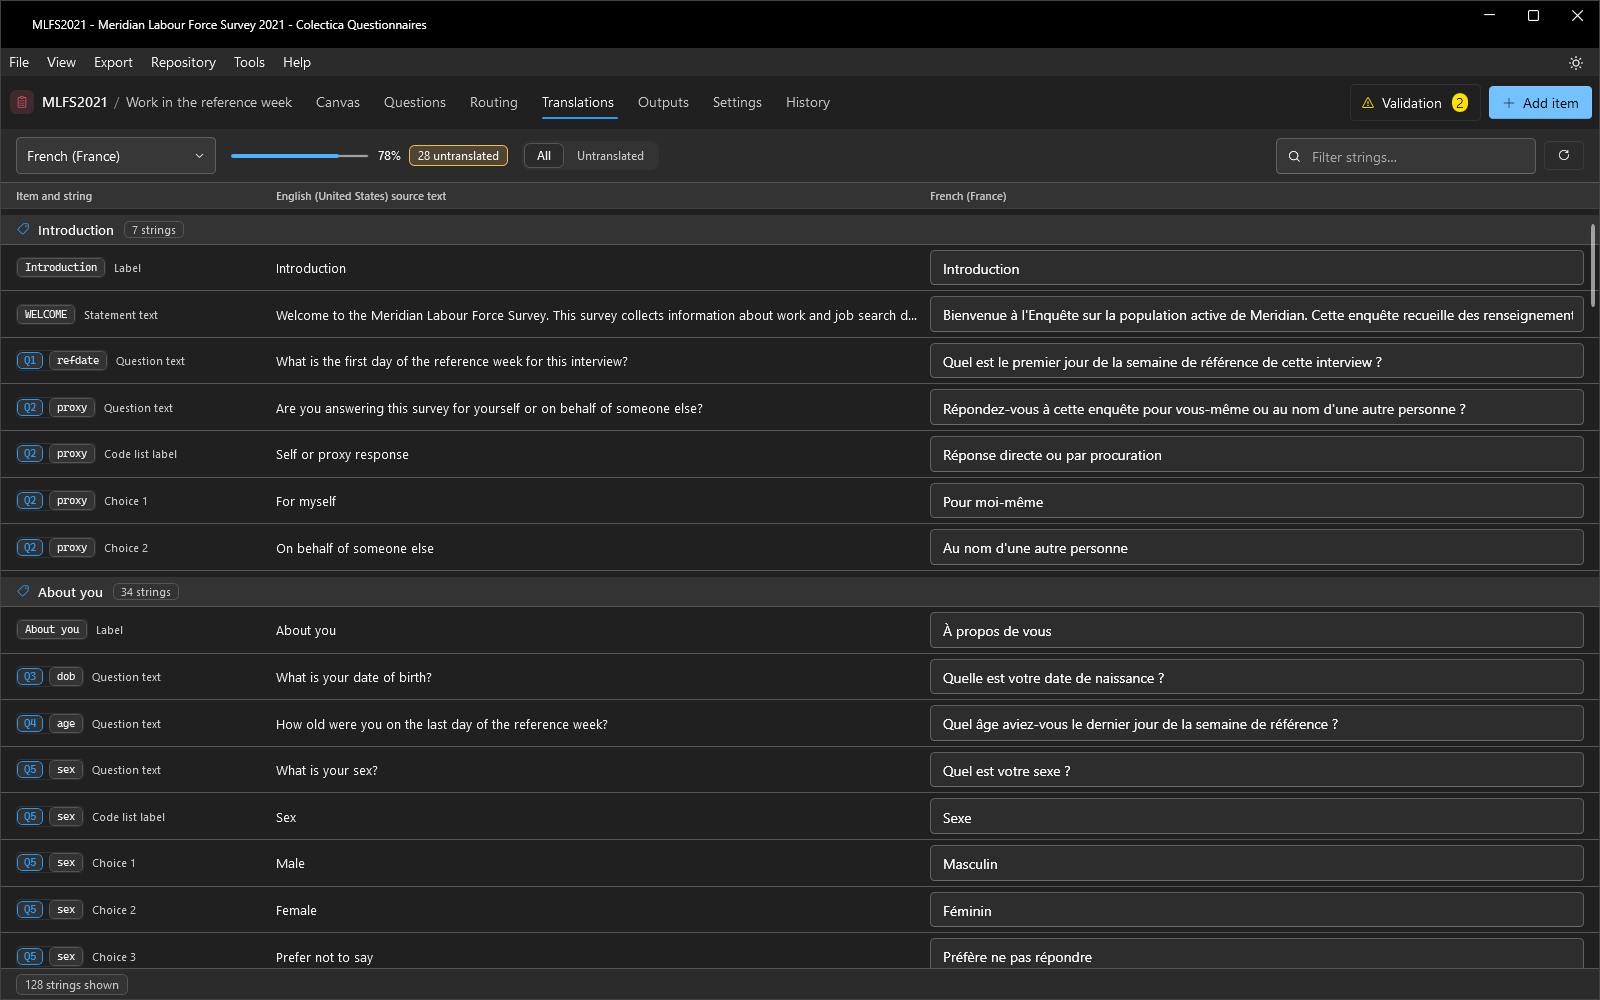Edit the 'À propos de vous' translation field
This screenshot has width=1600, height=1000.
1257,630
